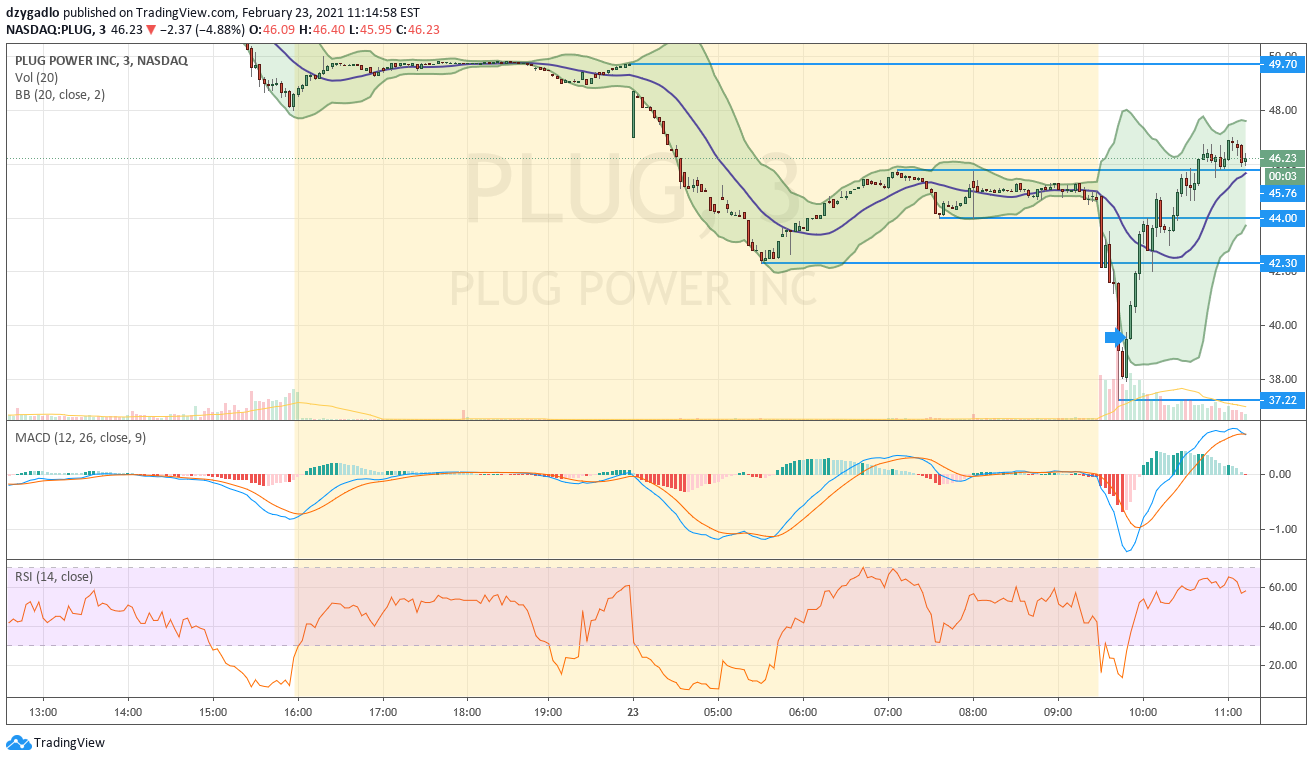Select the PLUG POWER INC, 3, NASDAQ legend
The image size is (1313, 761).
[x=100, y=61]
